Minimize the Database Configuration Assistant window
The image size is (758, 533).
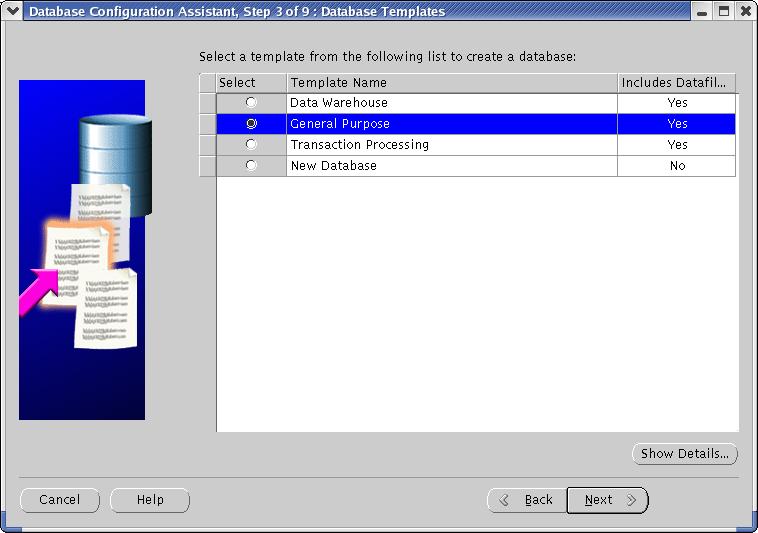702,11
